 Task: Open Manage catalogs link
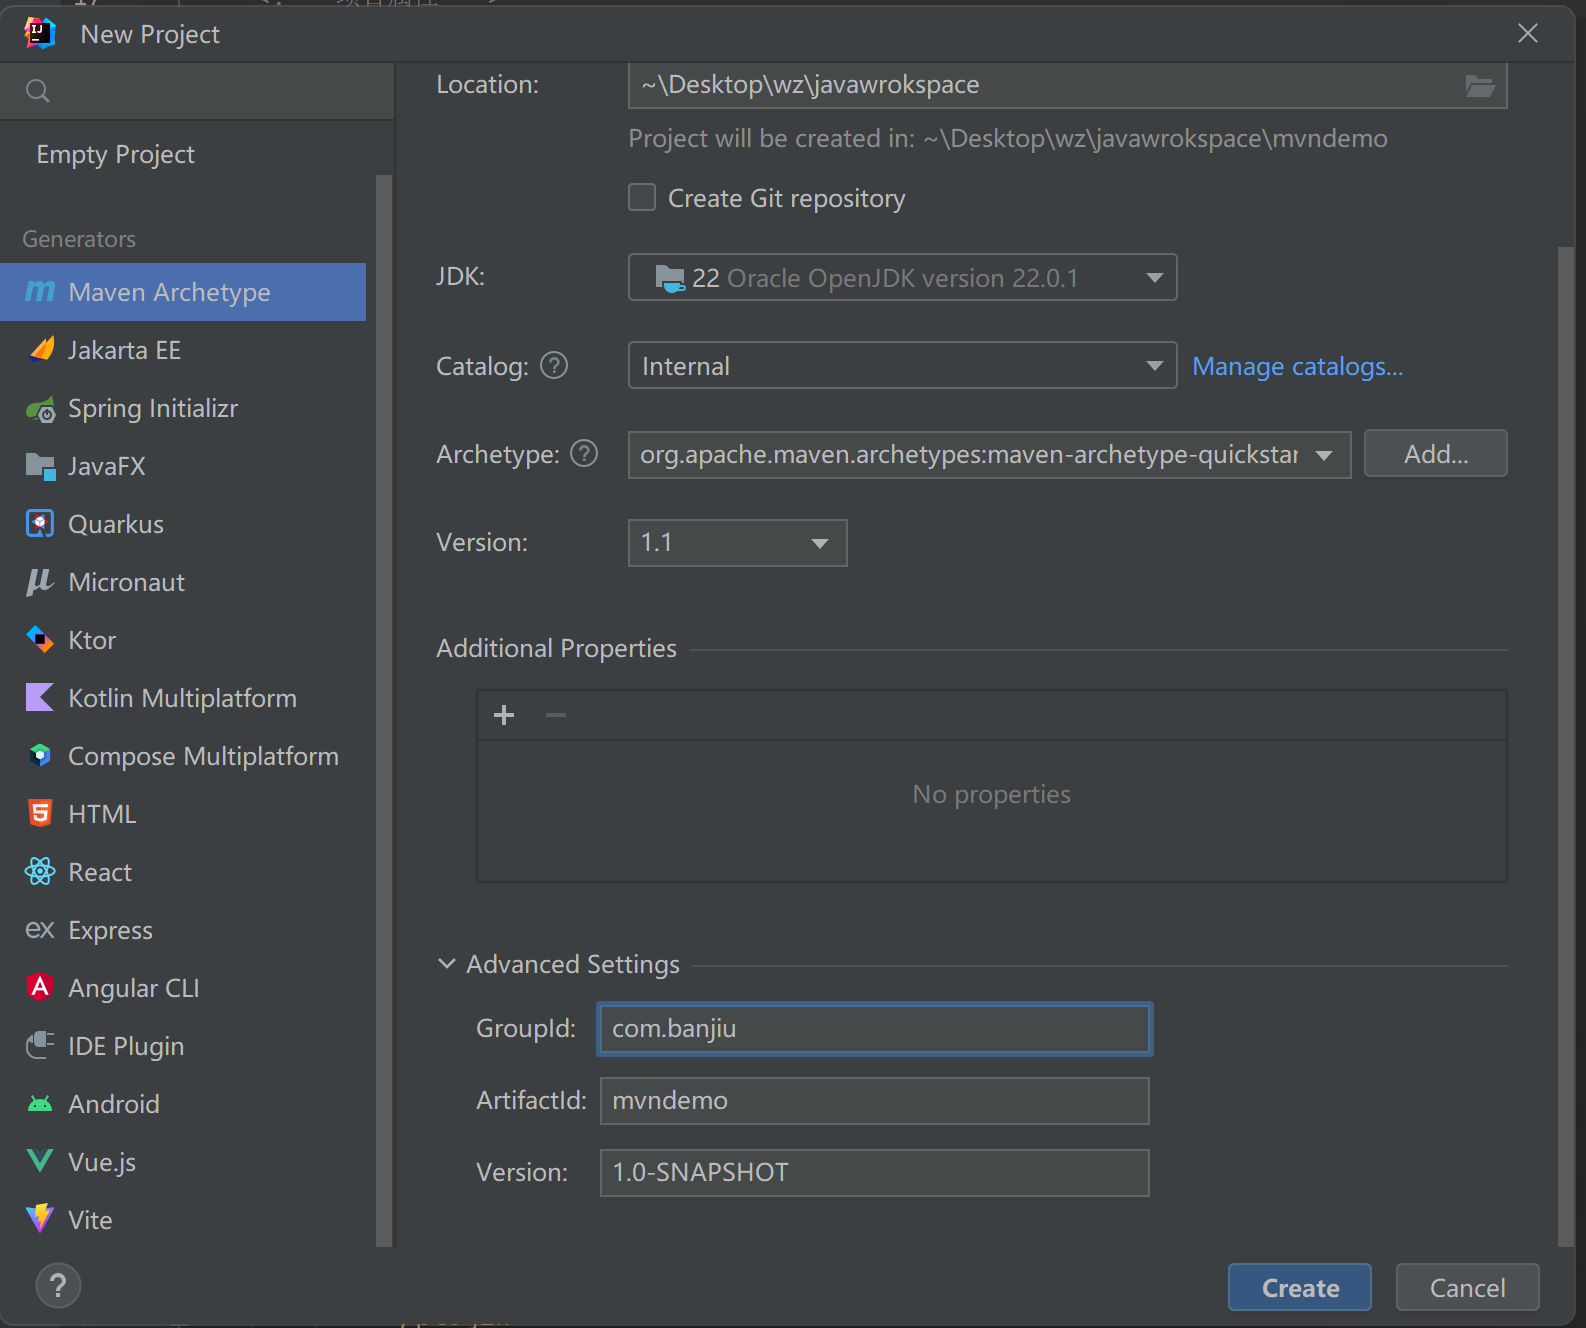[1298, 366]
